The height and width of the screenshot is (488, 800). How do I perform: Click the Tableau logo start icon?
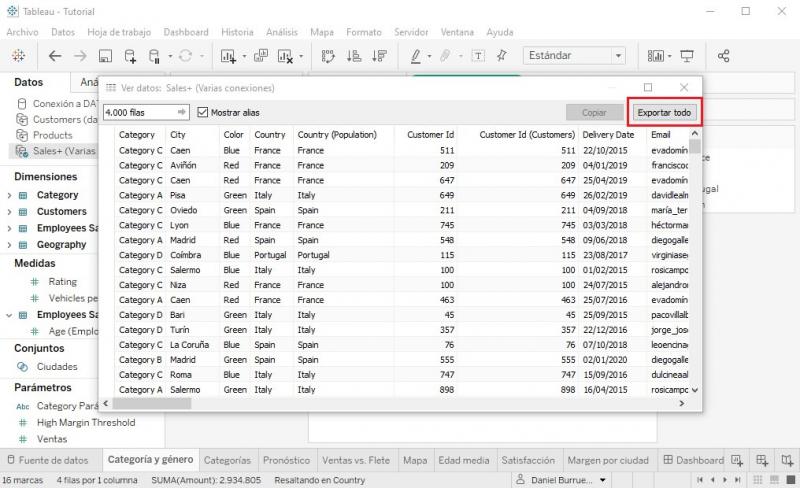point(18,56)
